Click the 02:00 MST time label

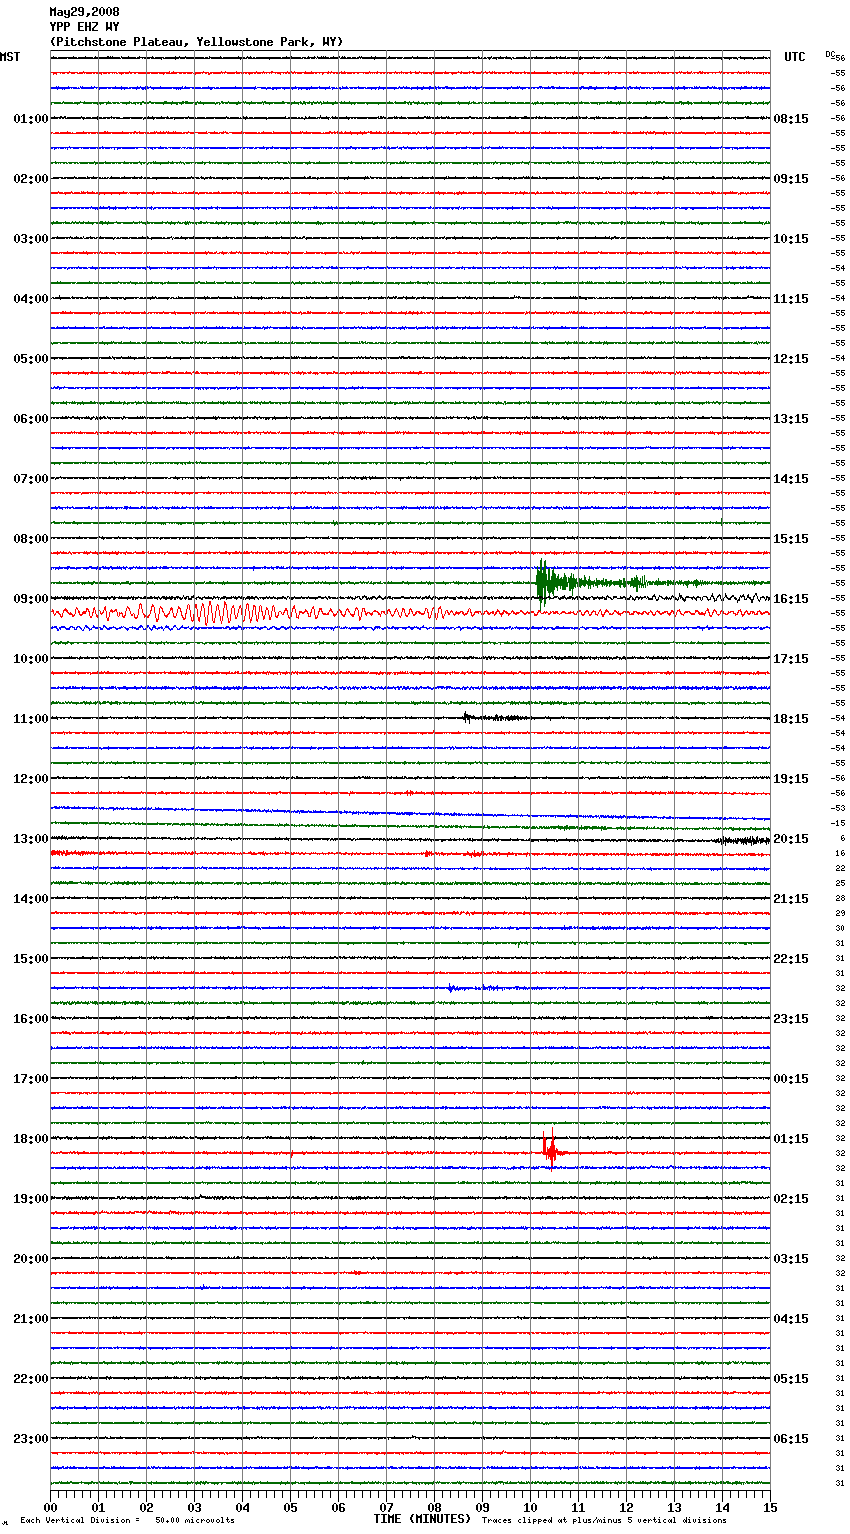(x=30, y=179)
